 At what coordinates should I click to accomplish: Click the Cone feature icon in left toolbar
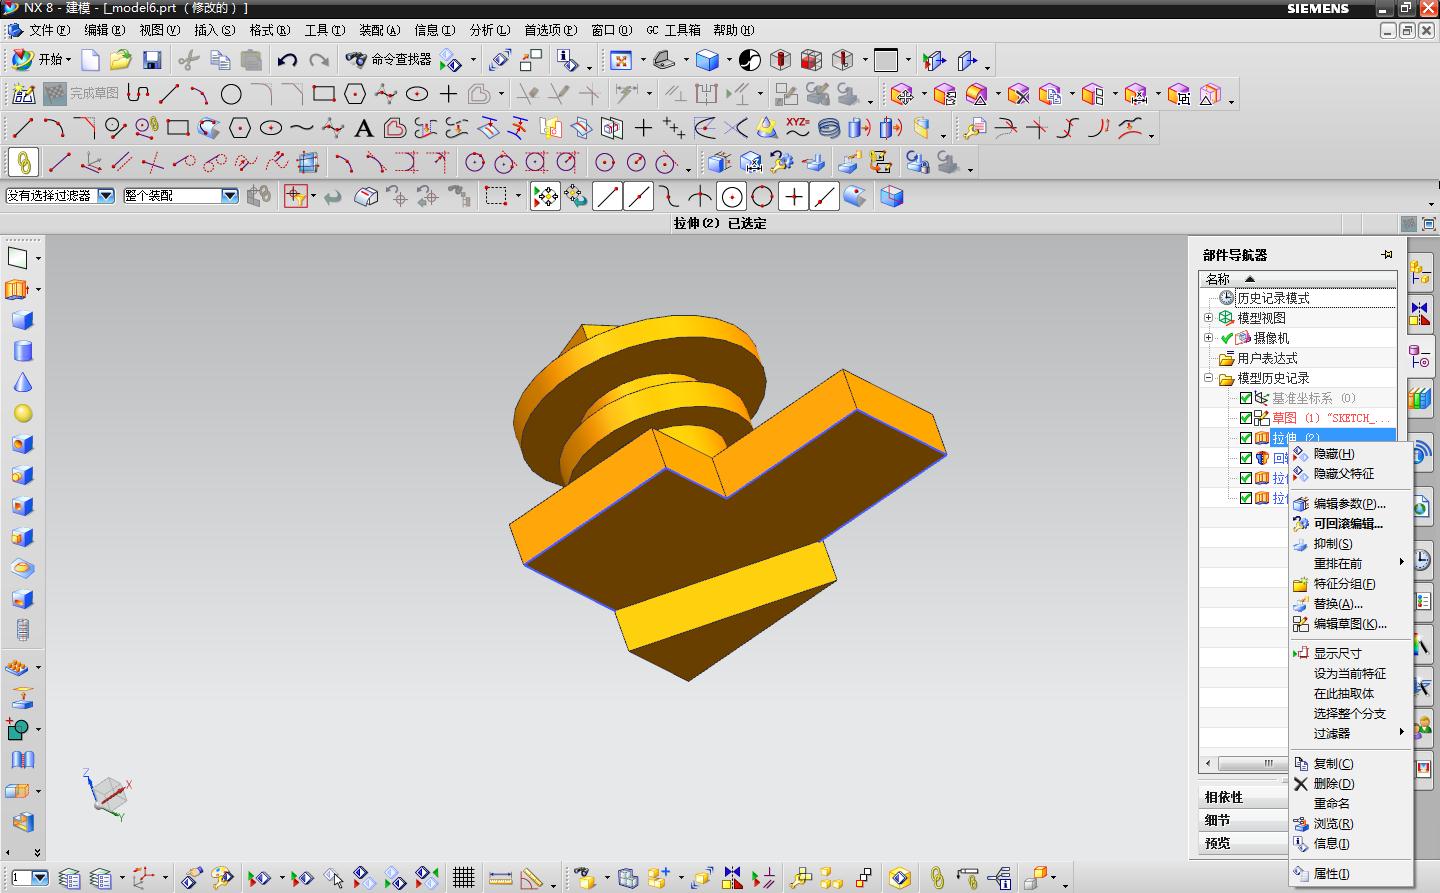pos(22,382)
